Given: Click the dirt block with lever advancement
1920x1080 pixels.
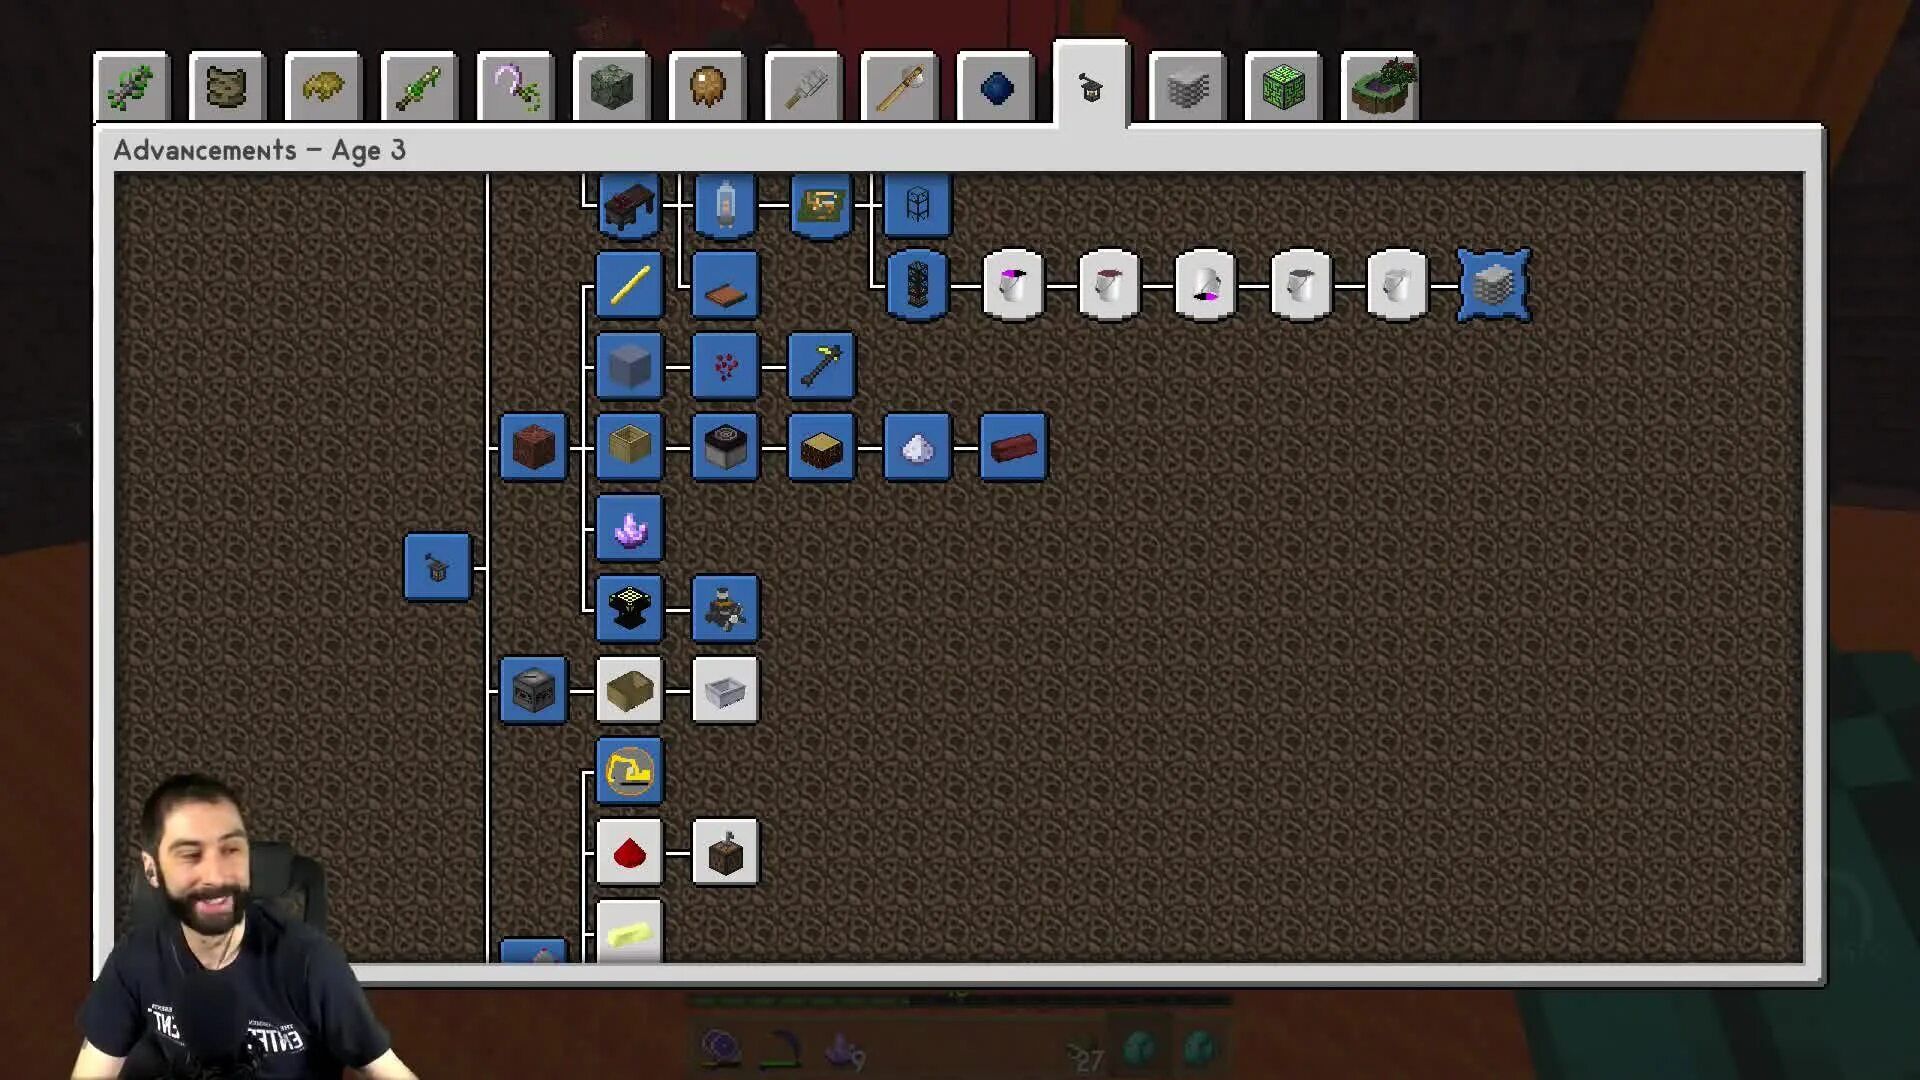Looking at the screenshot, I should [725, 852].
